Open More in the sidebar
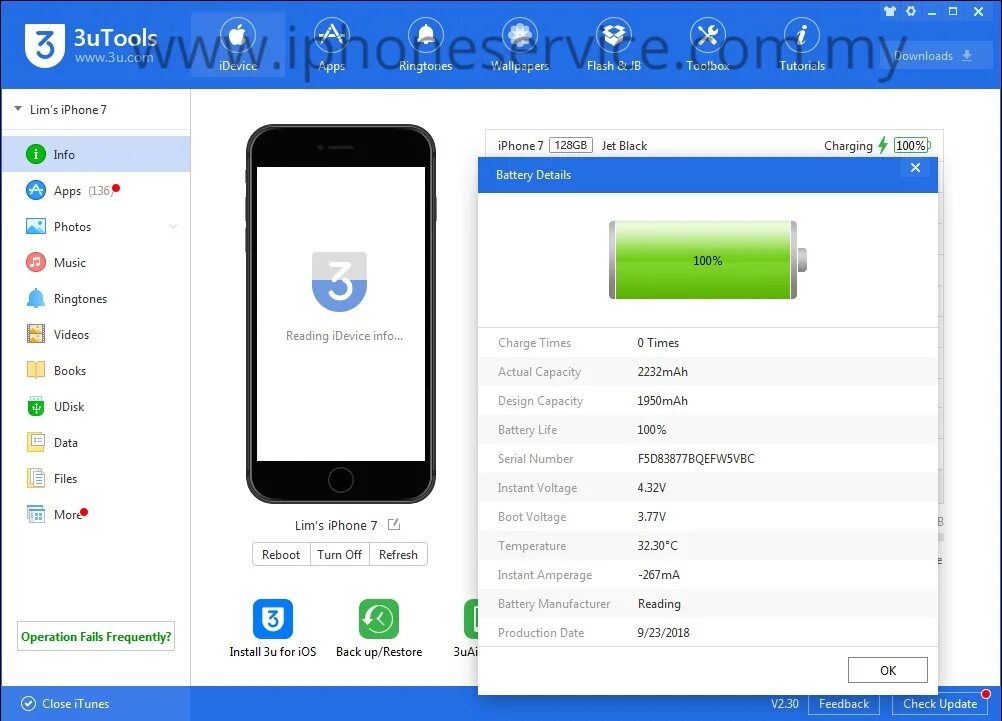 click(96, 515)
